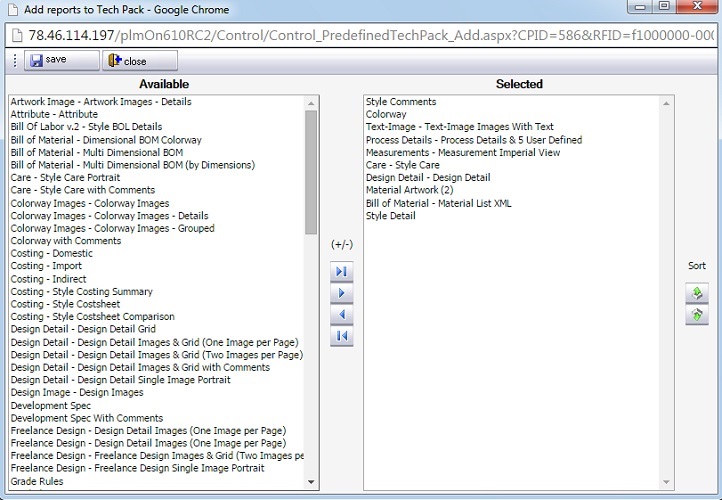The height and width of the screenshot is (500, 722).
Task: Select Colorway in Selected list
Action: pyautogui.click(x=386, y=114)
